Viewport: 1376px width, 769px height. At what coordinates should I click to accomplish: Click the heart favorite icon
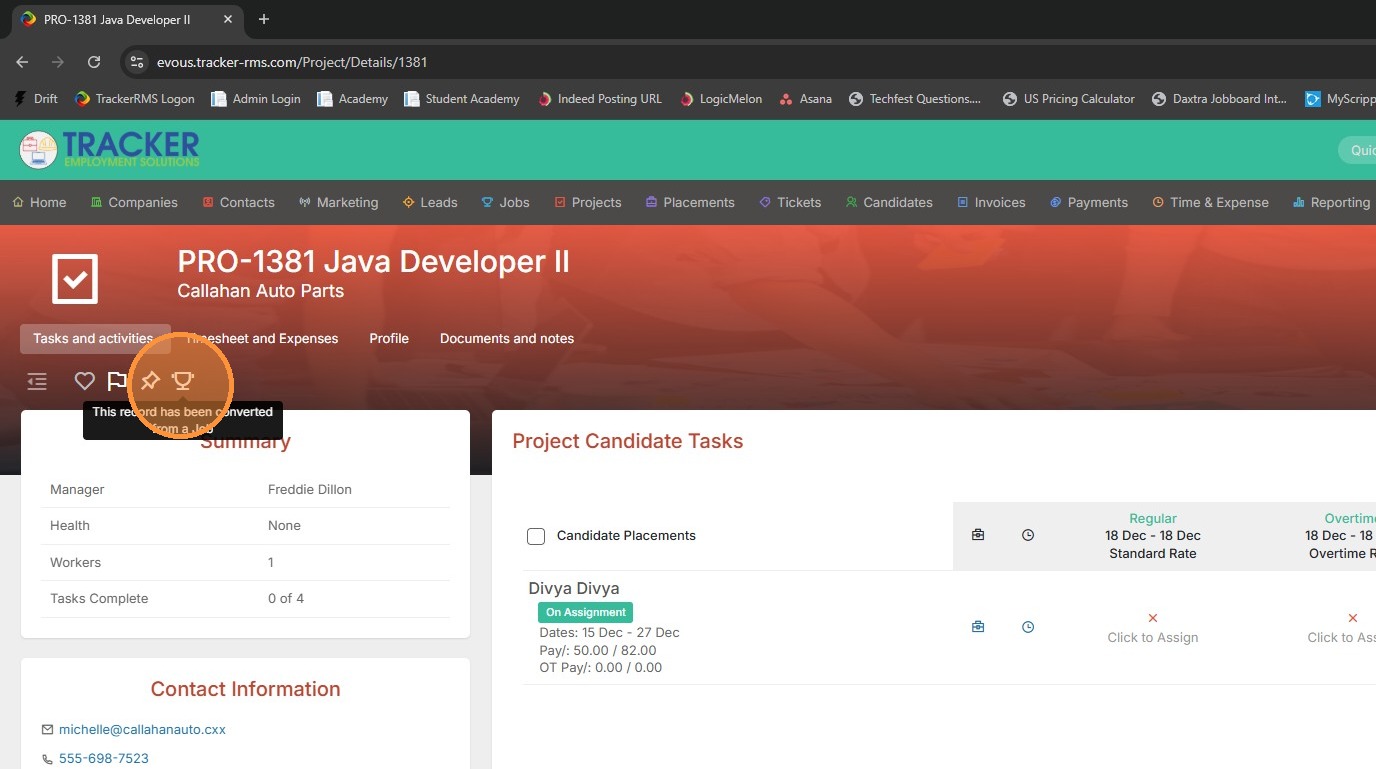click(85, 381)
